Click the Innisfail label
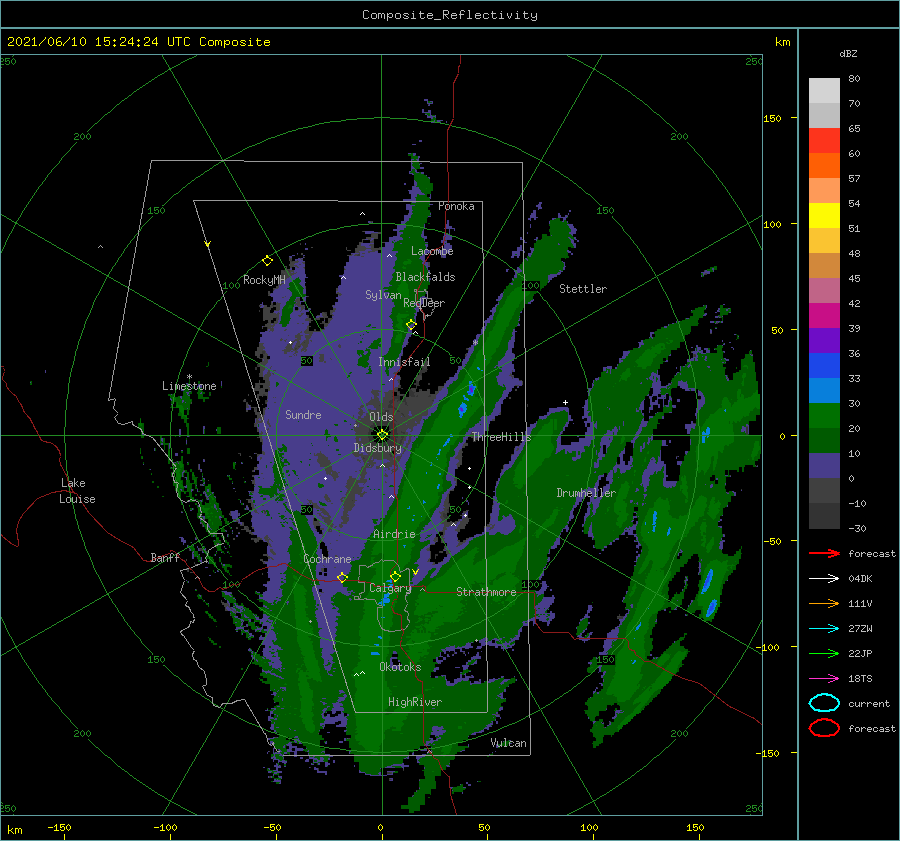The height and width of the screenshot is (841, 900). [x=404, y=362]
